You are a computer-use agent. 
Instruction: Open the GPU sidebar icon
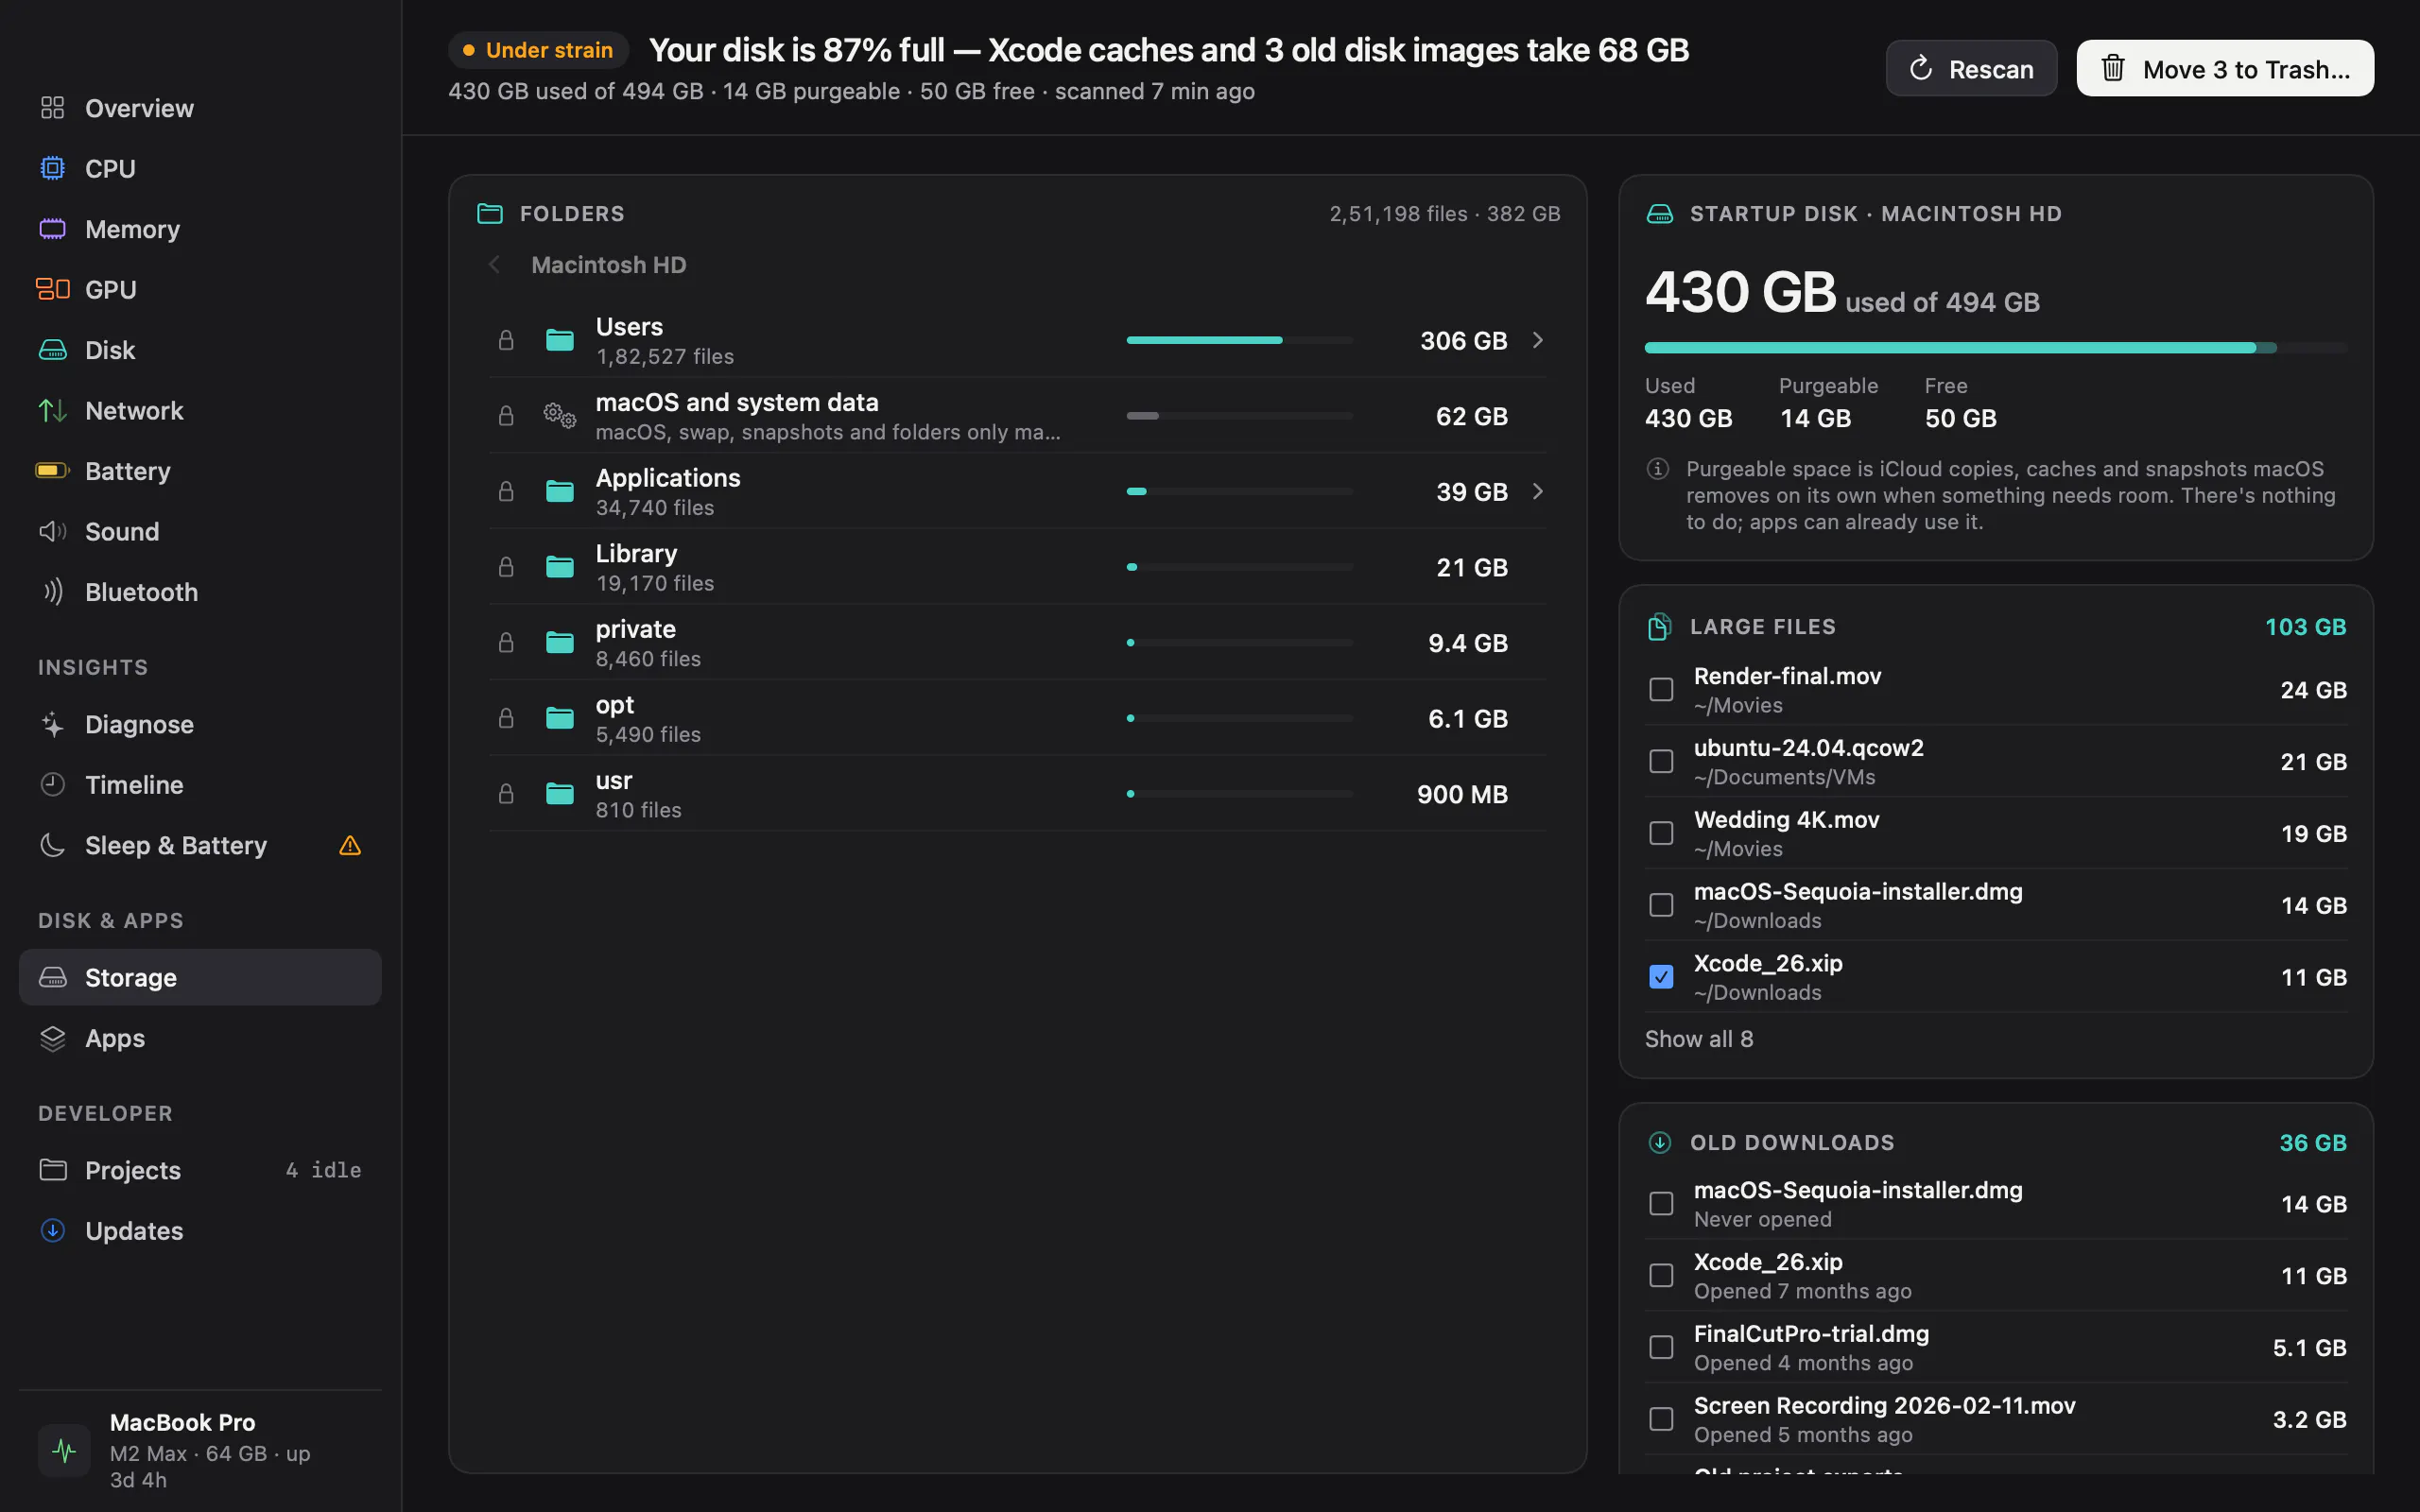tap(52, 289)
